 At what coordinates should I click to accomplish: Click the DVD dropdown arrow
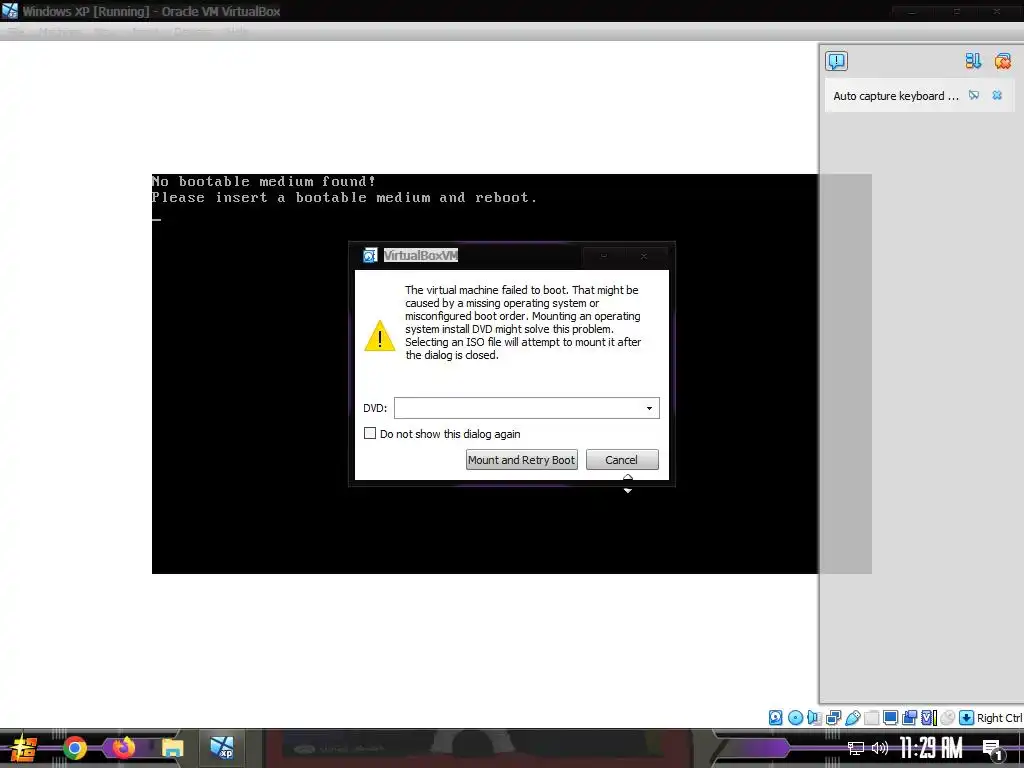649,408
